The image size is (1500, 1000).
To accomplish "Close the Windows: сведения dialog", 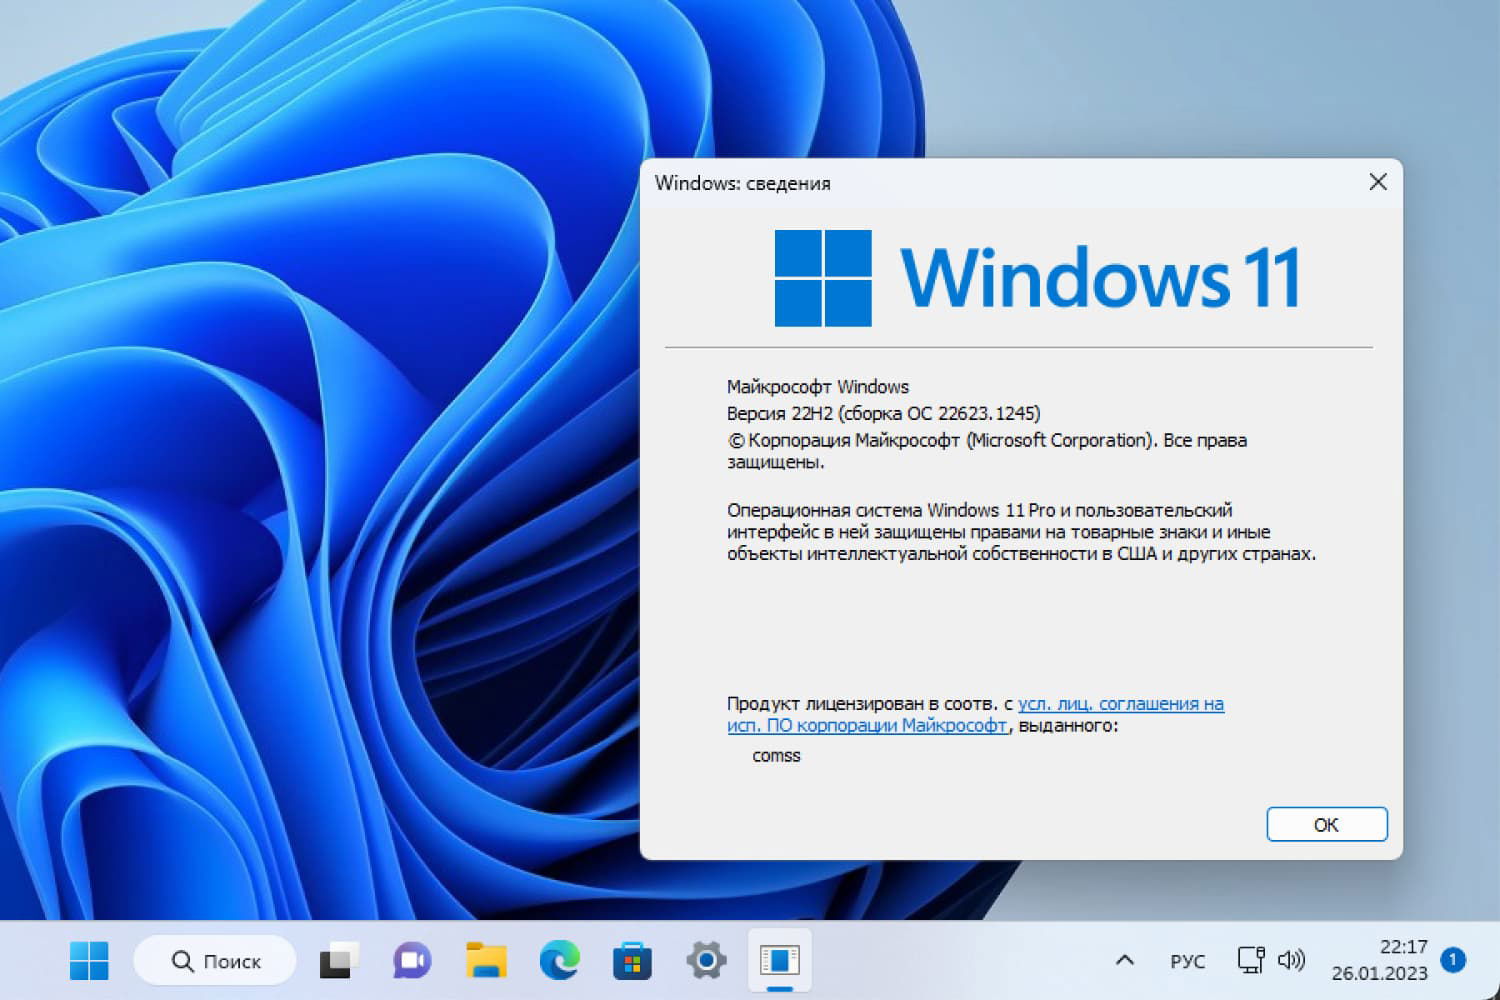I will pyautogui.click(x=1378, y=182).
